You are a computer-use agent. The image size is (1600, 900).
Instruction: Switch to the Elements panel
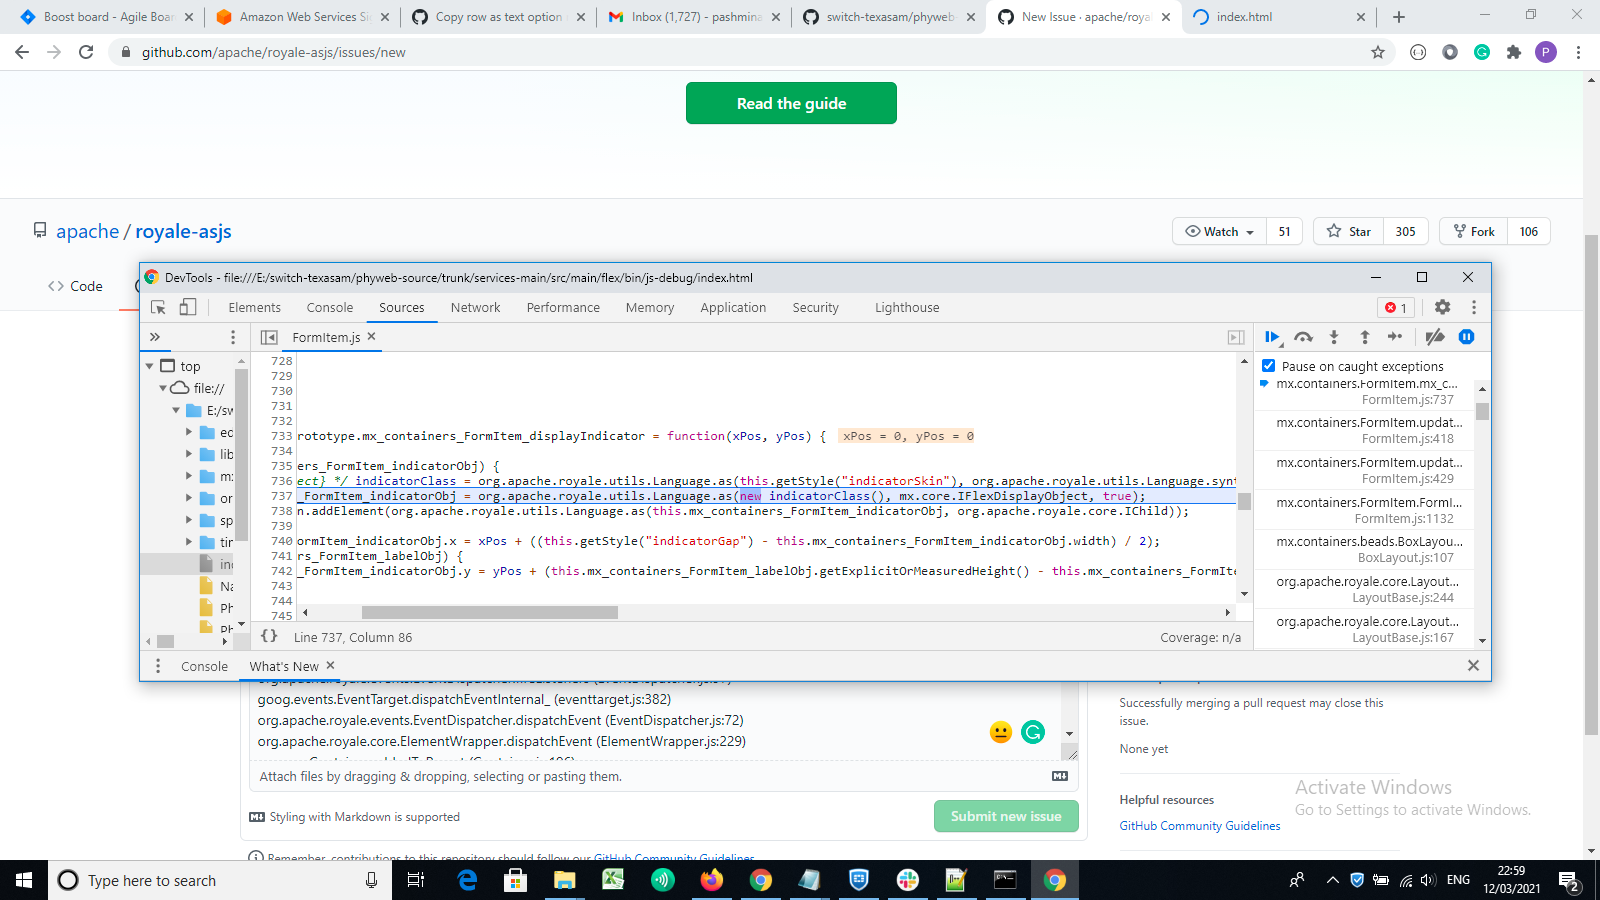point(254,307)
